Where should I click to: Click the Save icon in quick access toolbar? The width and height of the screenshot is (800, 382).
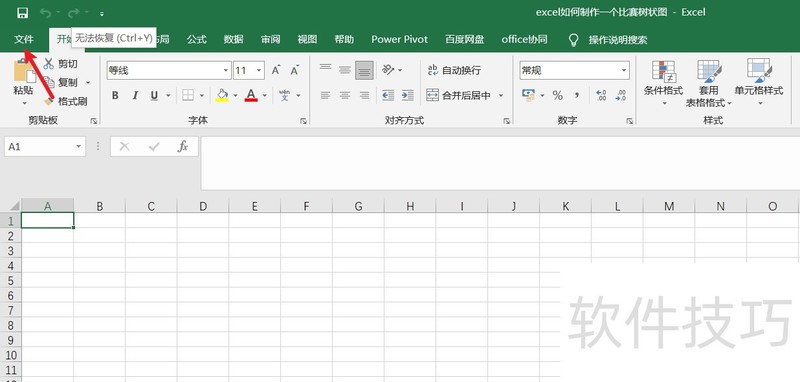pos(22,13)
